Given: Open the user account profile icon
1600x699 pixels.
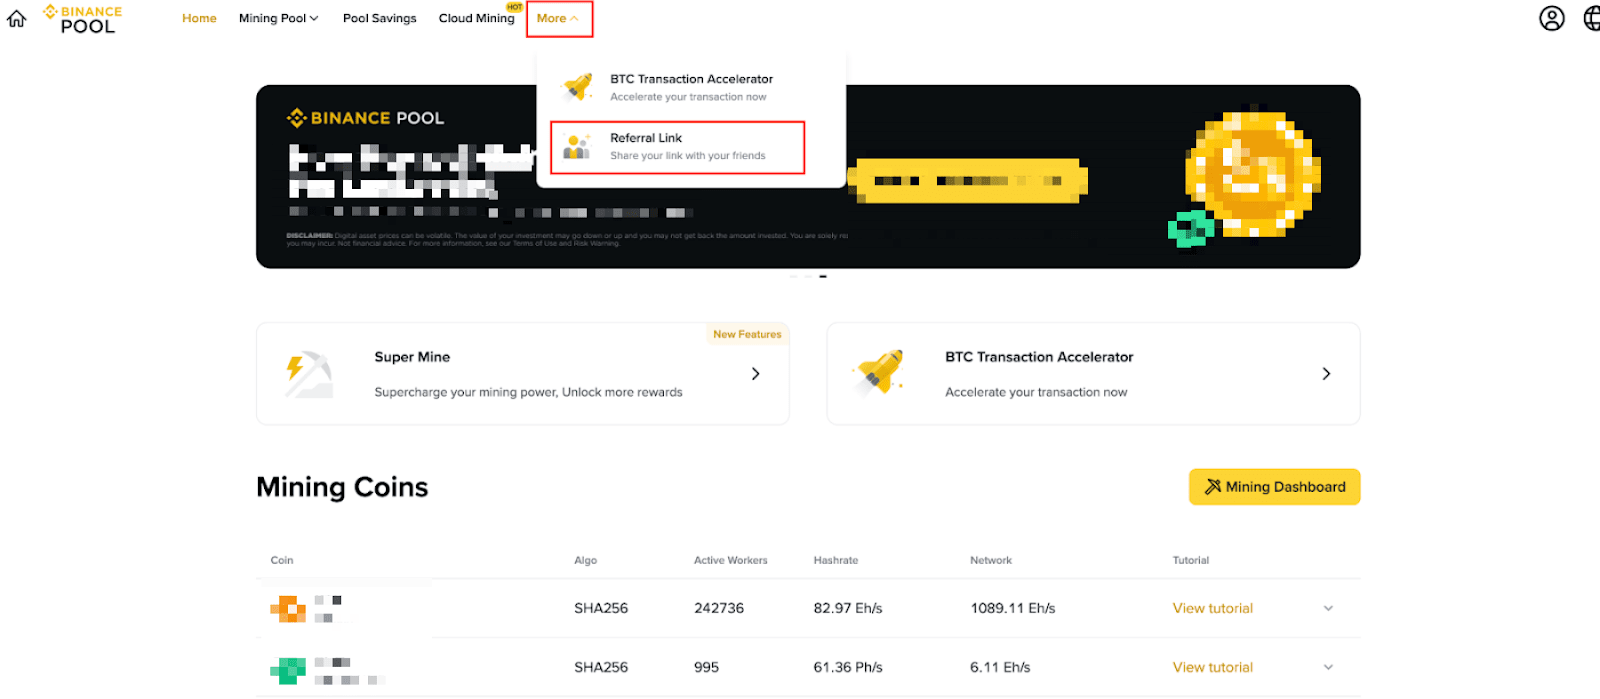Looking at the screenshot, I should coord(1552,18).
